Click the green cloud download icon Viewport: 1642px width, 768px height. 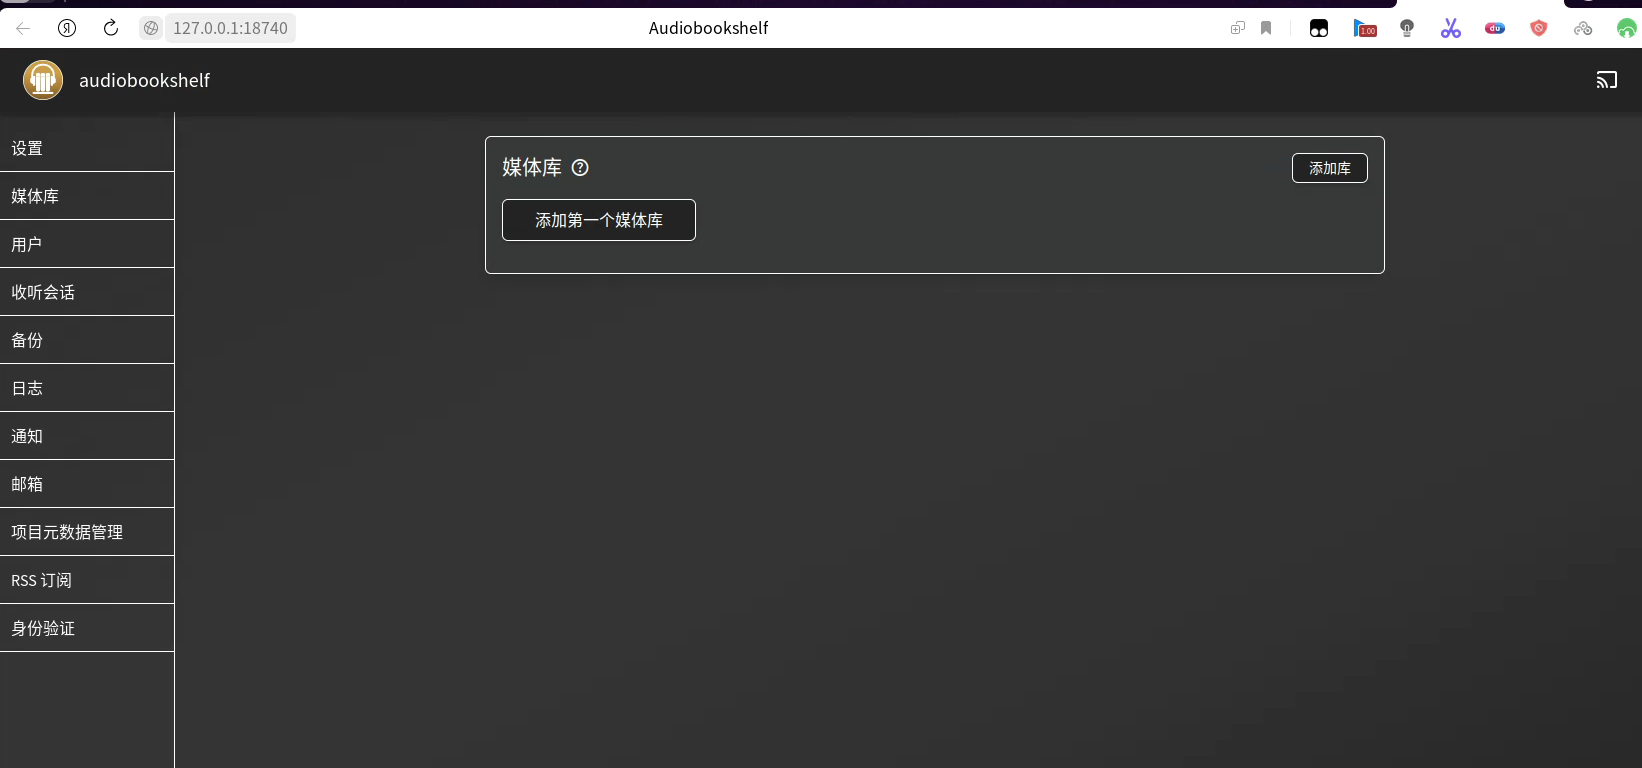click(x=1626, y=28)
